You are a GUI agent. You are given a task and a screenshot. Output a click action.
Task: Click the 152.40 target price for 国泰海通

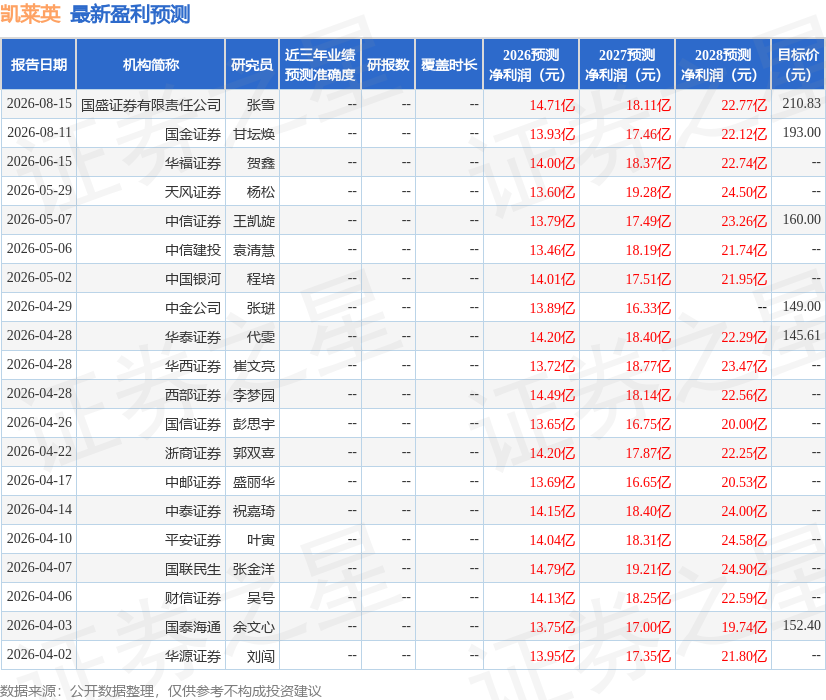tap(801, 625)
